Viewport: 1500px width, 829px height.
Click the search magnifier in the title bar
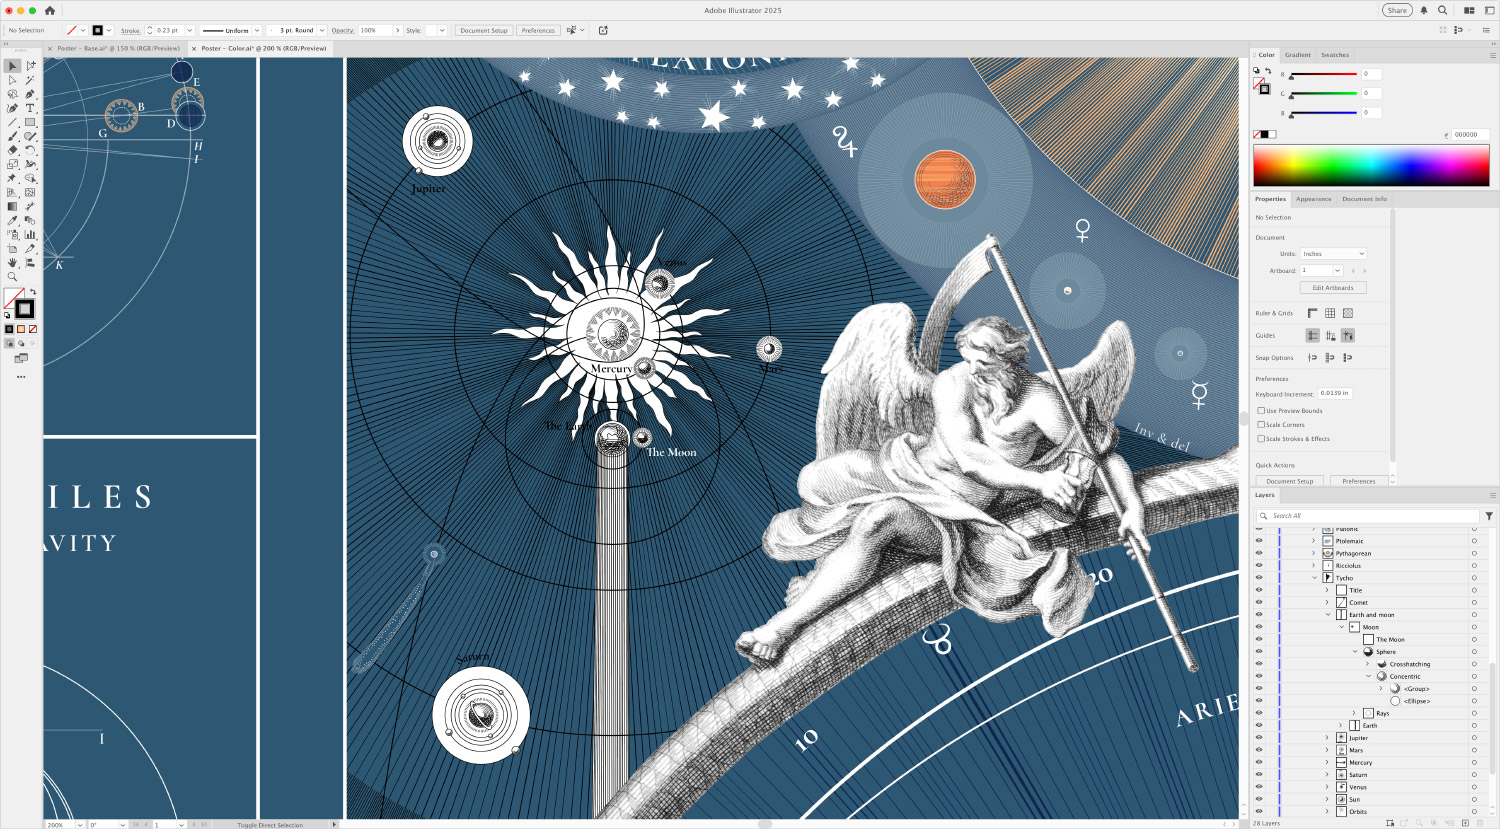point(1443,10)
